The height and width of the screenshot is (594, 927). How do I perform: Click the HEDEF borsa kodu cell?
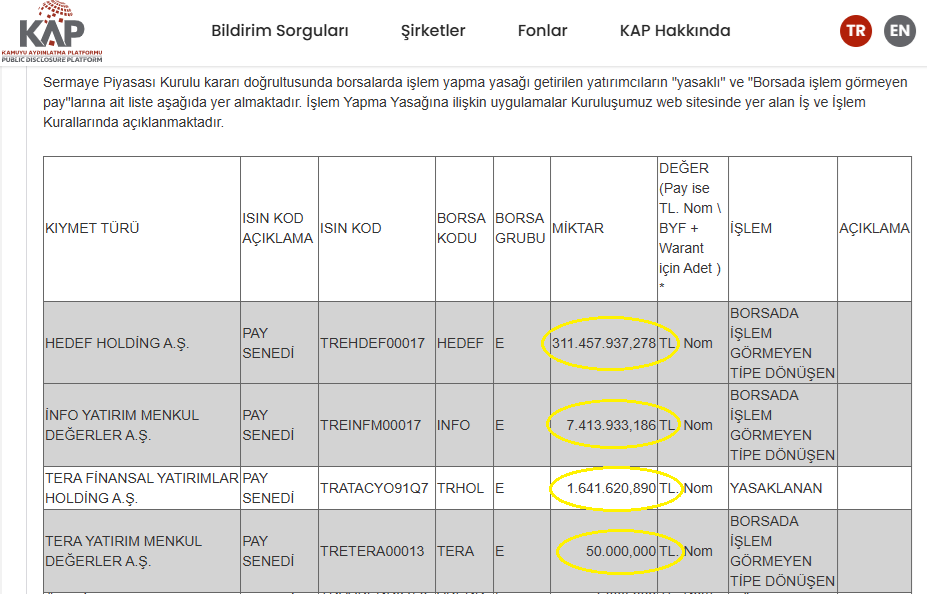tap(464, 343)
